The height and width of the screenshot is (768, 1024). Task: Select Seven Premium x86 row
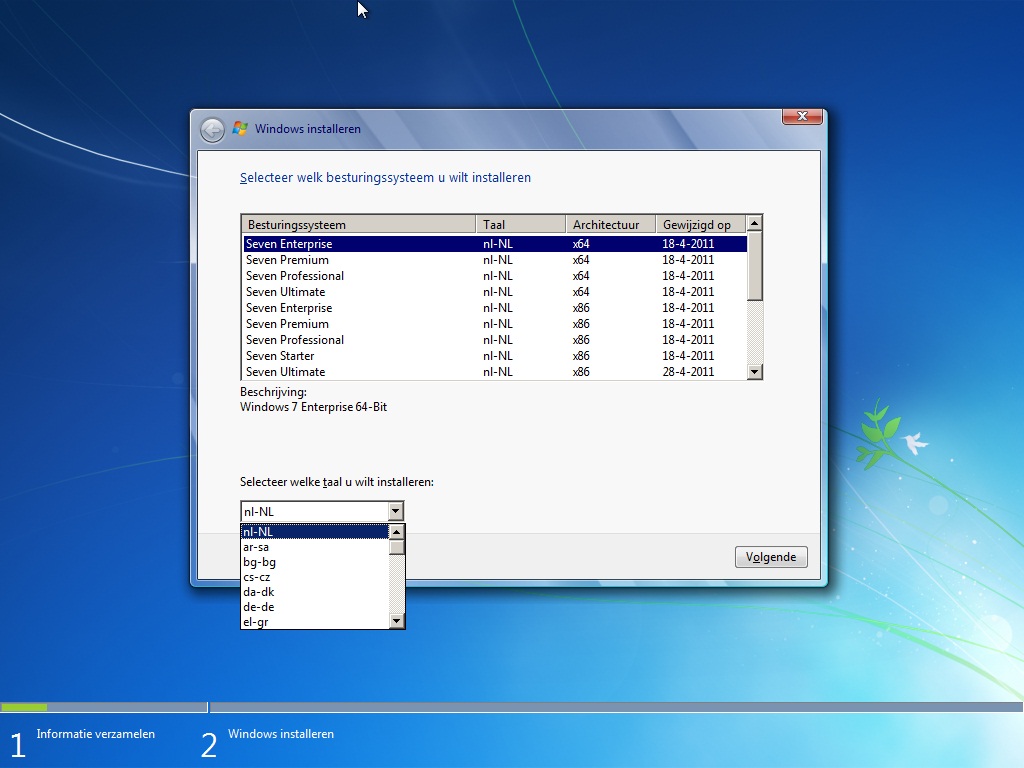coord(494,324)
